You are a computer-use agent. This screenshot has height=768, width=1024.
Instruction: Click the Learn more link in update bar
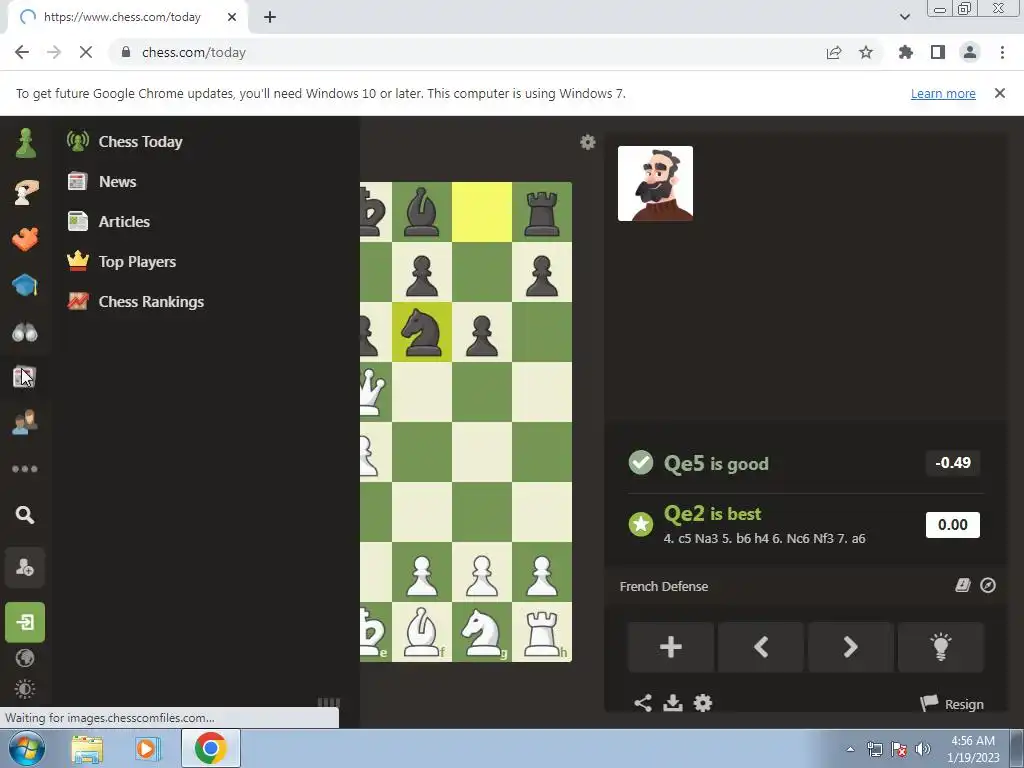point(943,93)
